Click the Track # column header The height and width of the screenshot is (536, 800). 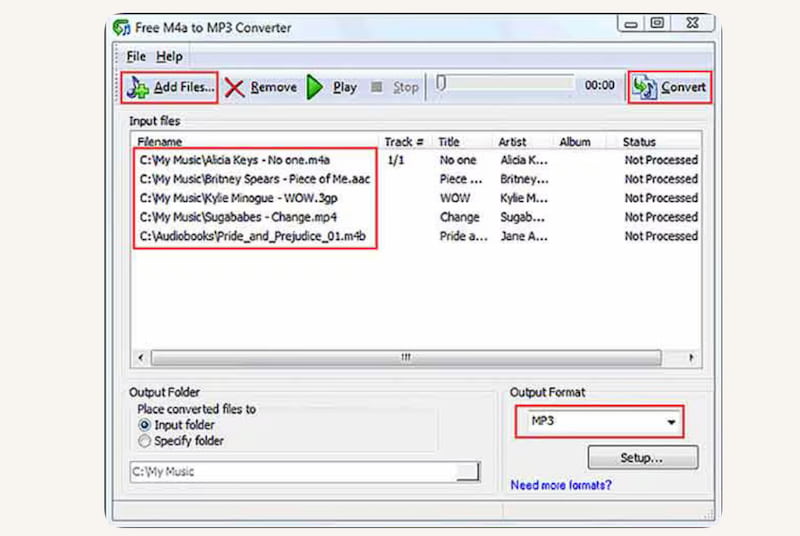point(405,142)
